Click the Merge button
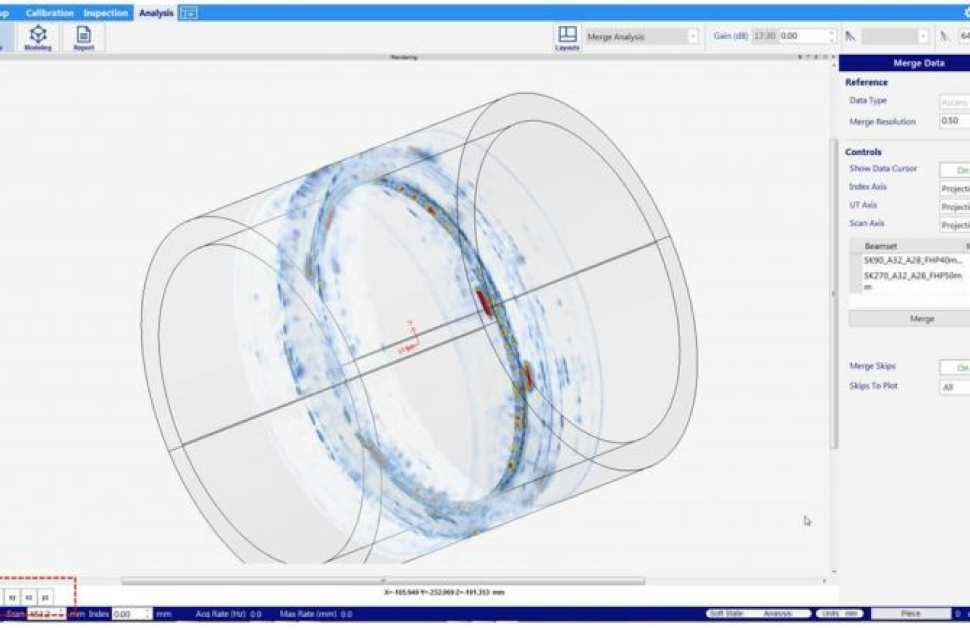 [909, 319]
